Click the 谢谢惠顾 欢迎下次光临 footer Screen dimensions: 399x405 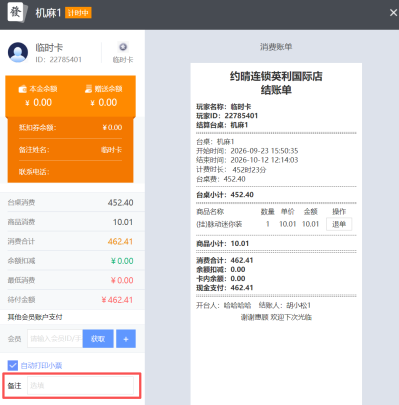pyautogui.click(x=276, y=317)
